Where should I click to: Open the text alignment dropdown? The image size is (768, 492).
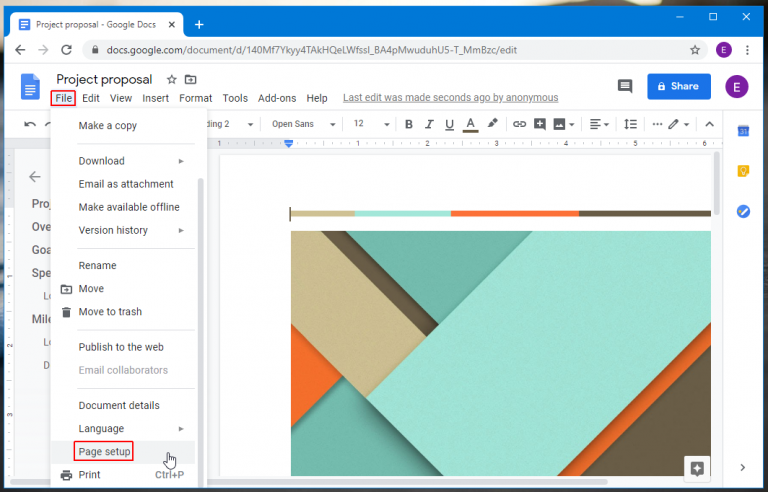coord(599,124)
